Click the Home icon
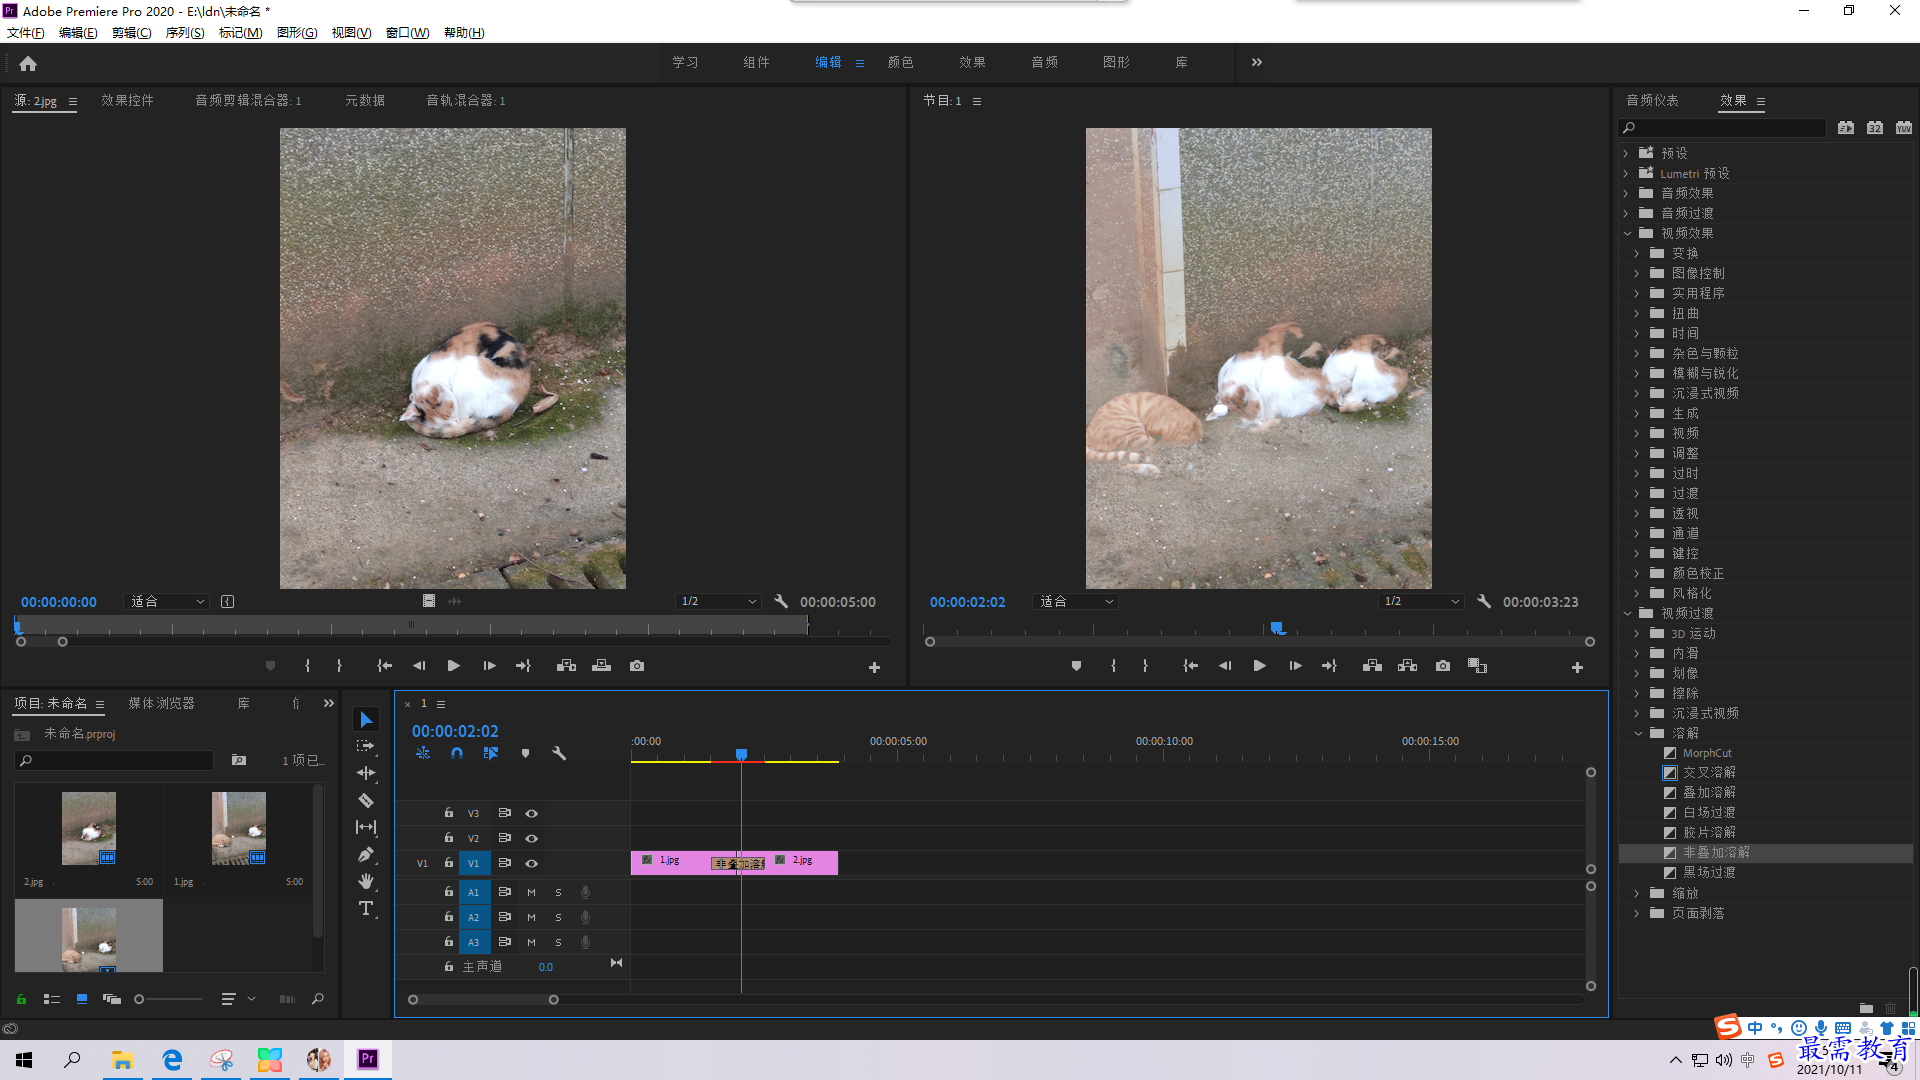The image size is (1920, 1080). click(x=28, y=63)
